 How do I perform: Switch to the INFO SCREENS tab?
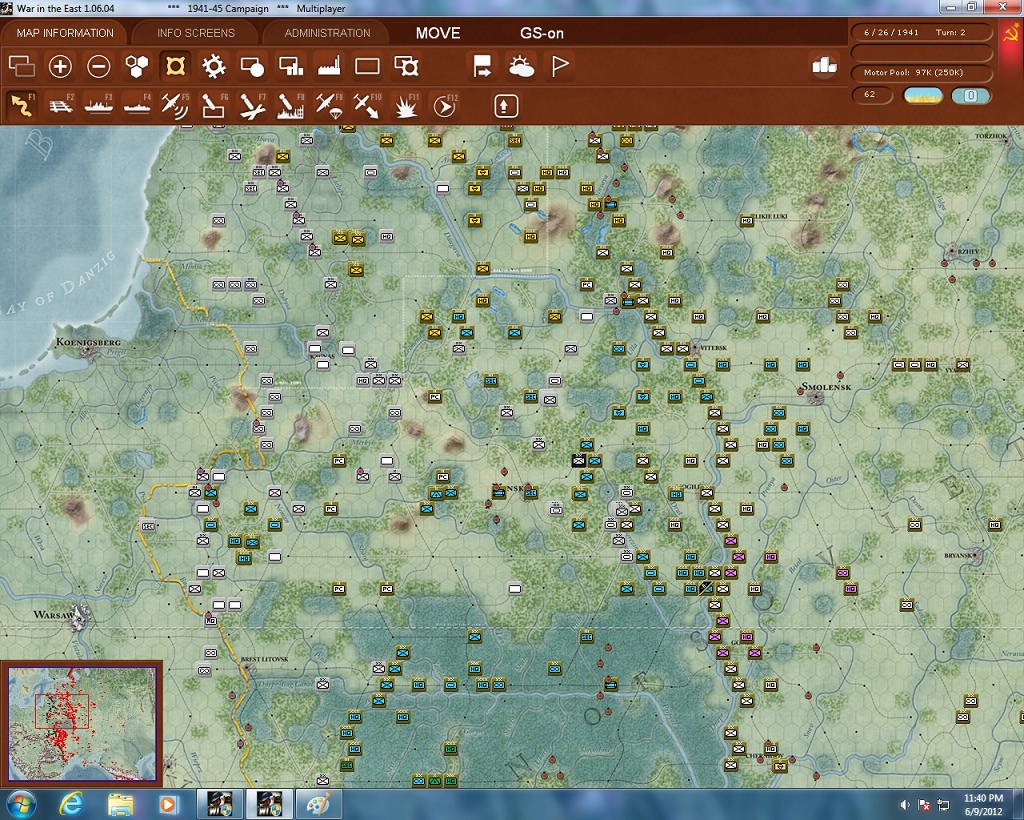(x=196, y=33)
